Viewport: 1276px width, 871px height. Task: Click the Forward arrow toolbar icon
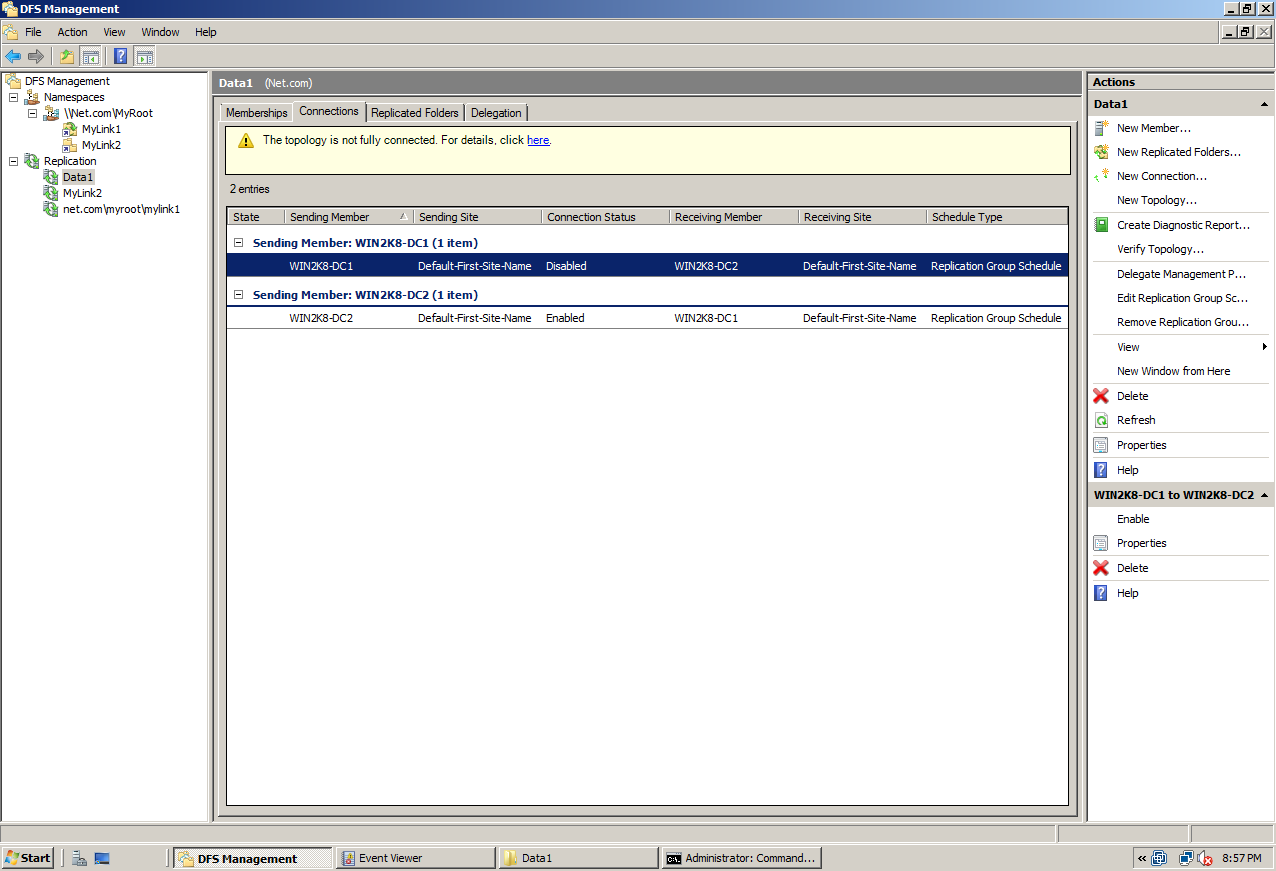pos(36,56)
